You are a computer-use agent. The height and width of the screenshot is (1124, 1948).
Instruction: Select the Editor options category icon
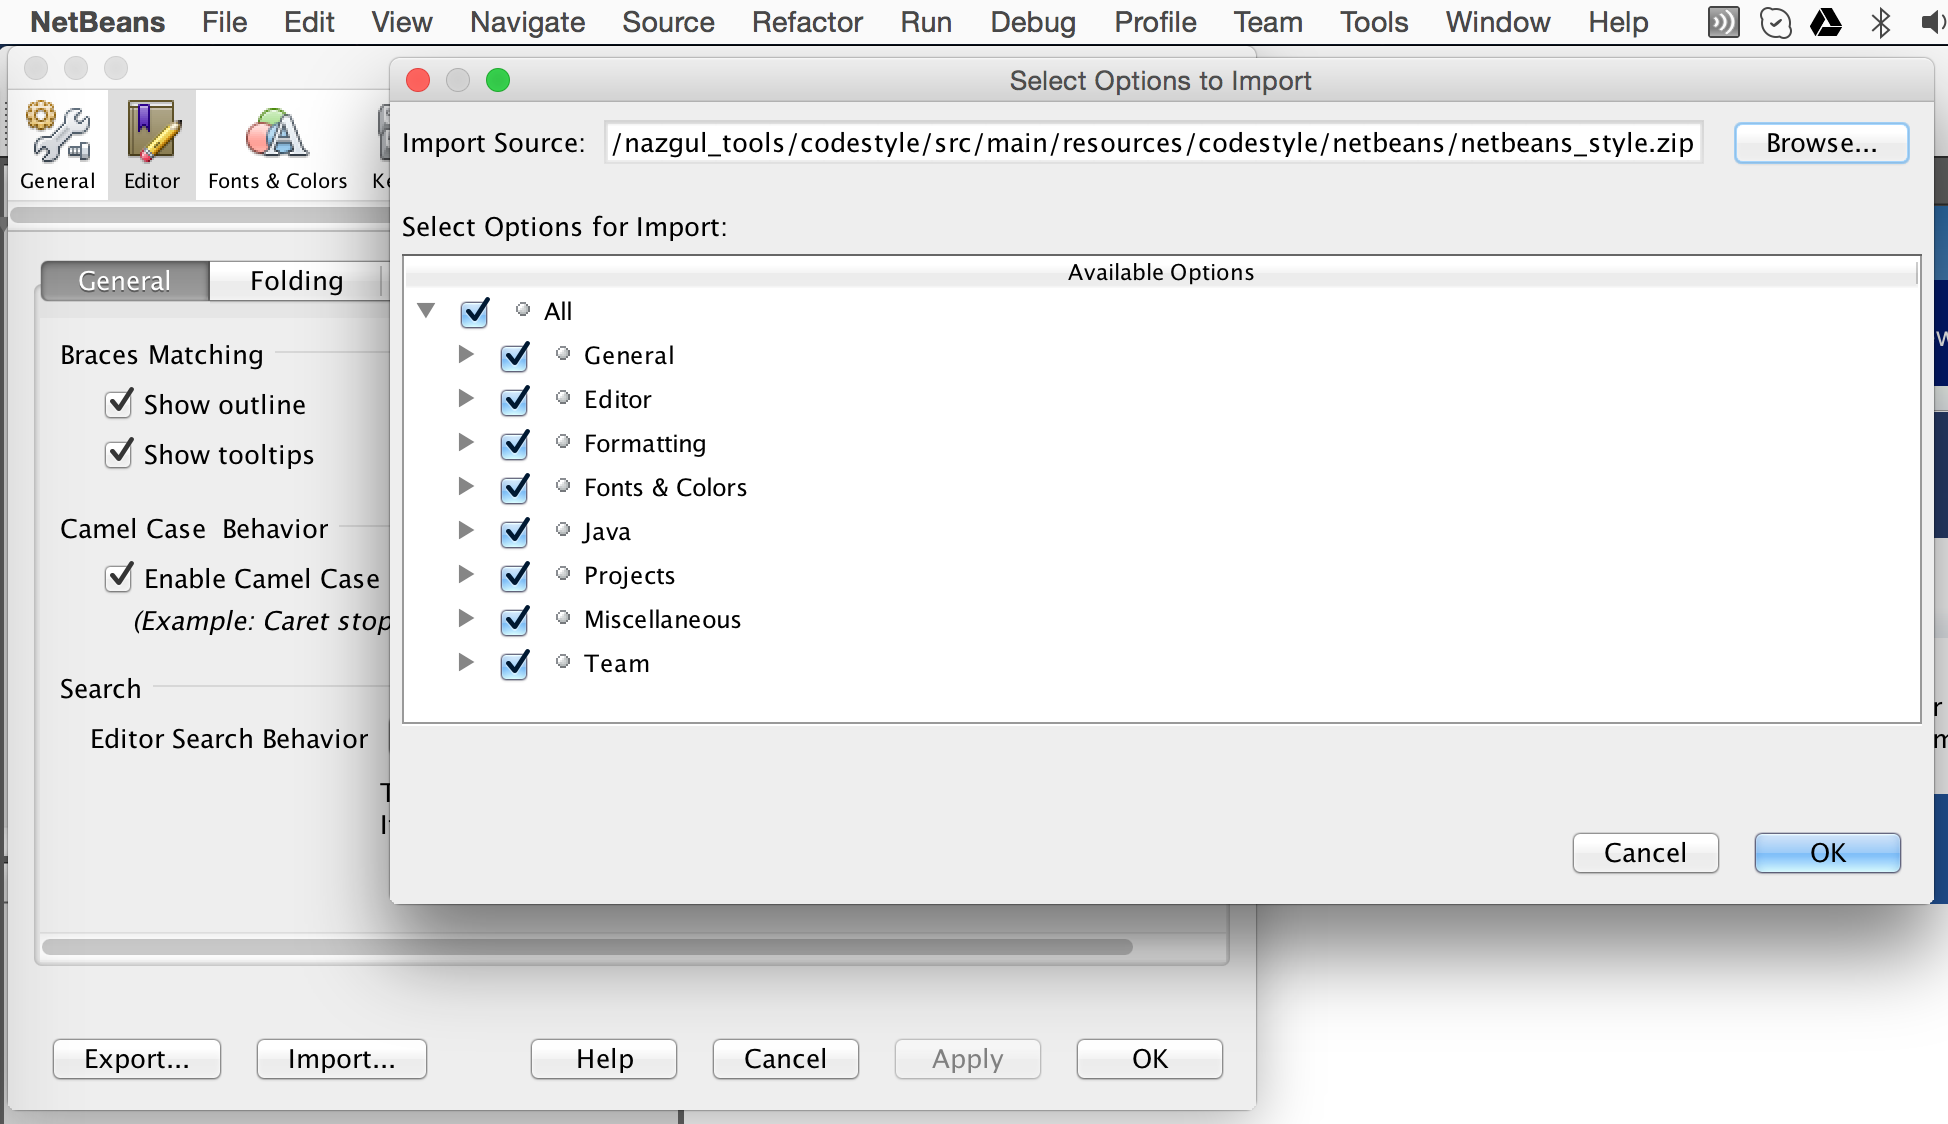tap(152, 146)
